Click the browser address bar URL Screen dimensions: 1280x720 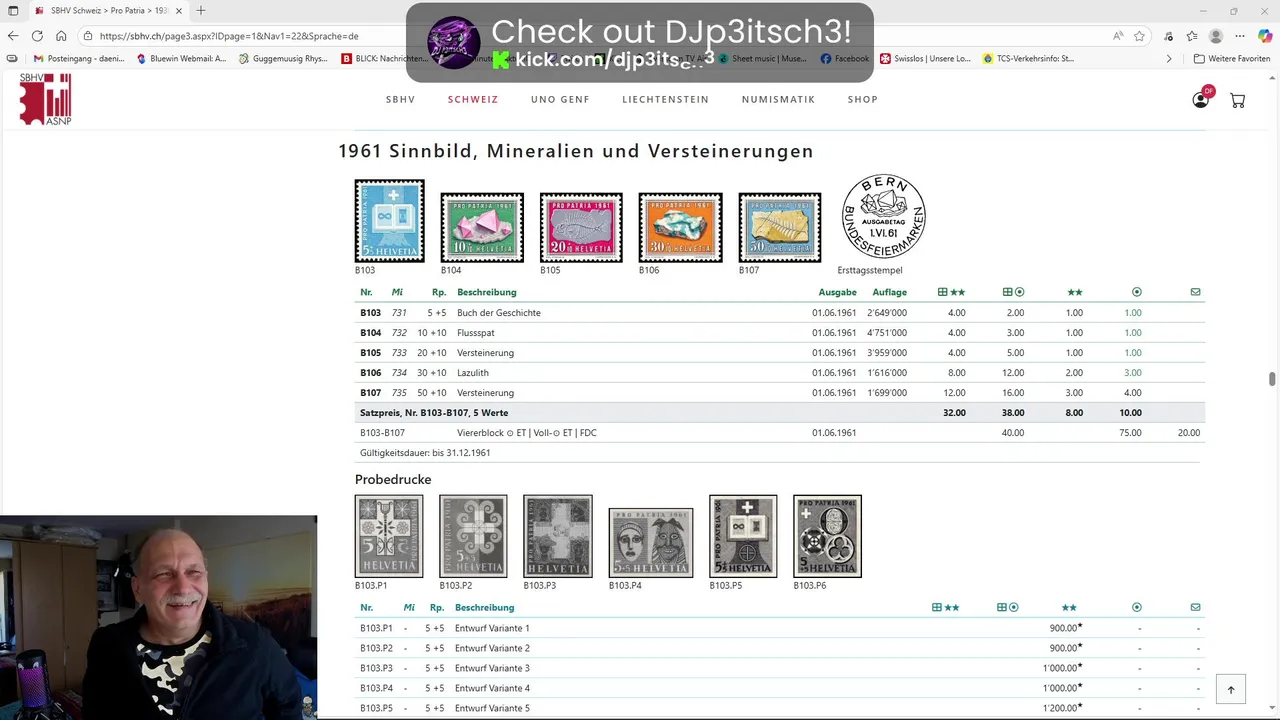228,36
